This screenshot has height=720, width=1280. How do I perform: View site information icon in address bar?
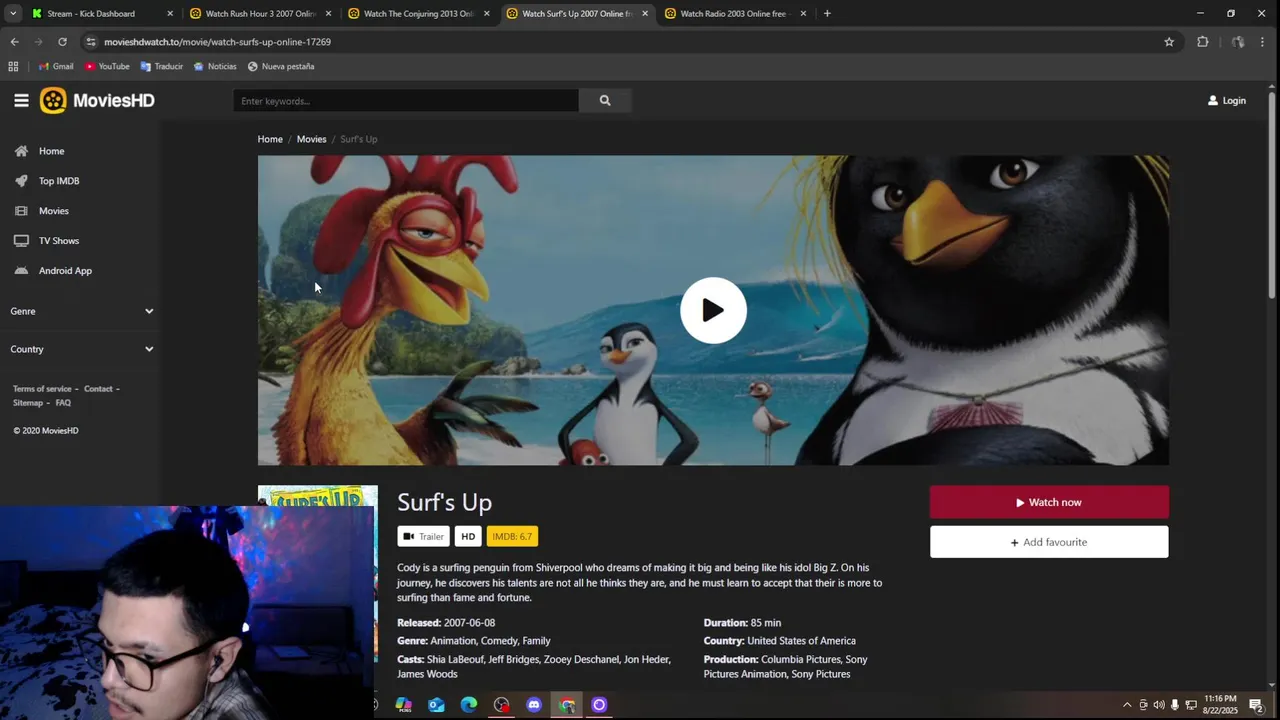91,42
